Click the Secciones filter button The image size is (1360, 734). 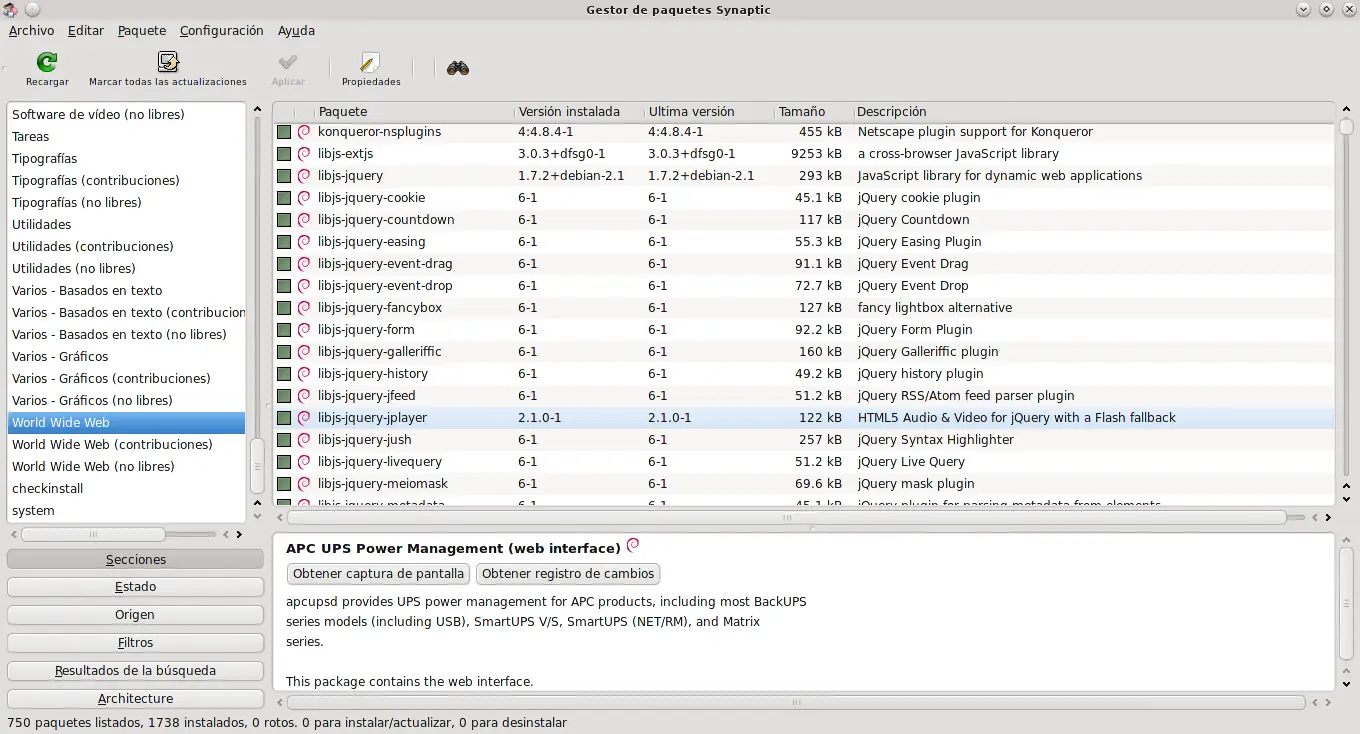pyautogui.click(x=135, y=559)
